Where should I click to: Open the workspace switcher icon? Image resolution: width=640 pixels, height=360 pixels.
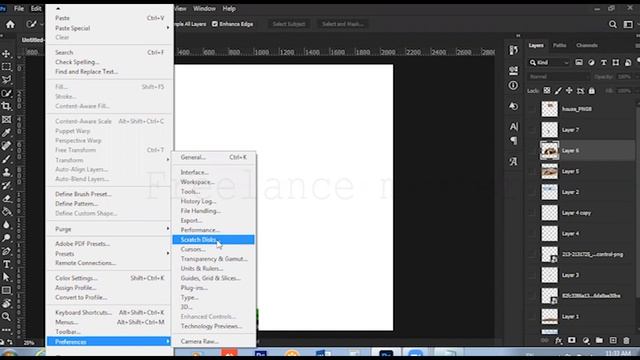coord(628,24)
